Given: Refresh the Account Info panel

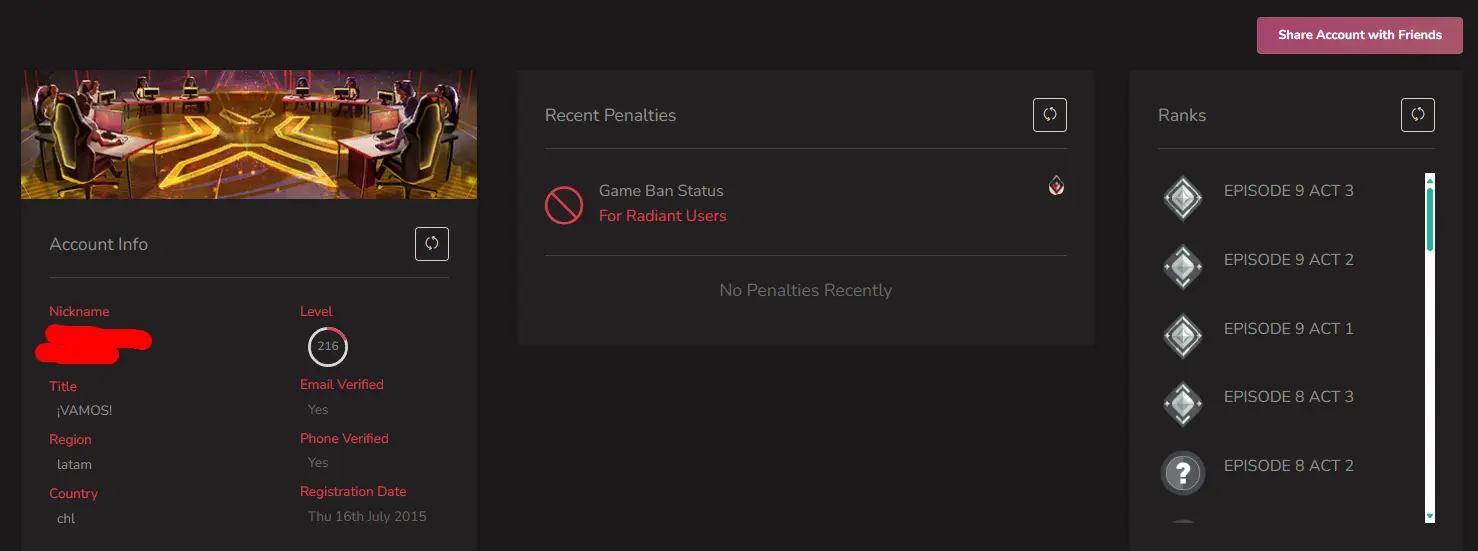Looking at the screenshot, I should (432, 244).
